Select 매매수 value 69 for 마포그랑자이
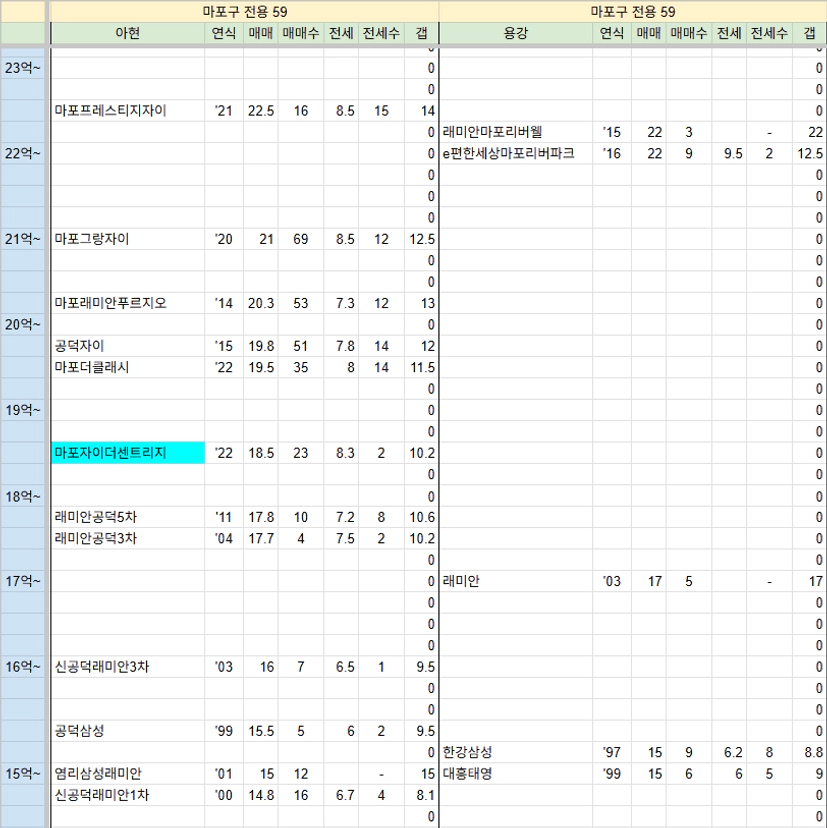The width and height of the screenshot is (827, 828). (301, 239)
